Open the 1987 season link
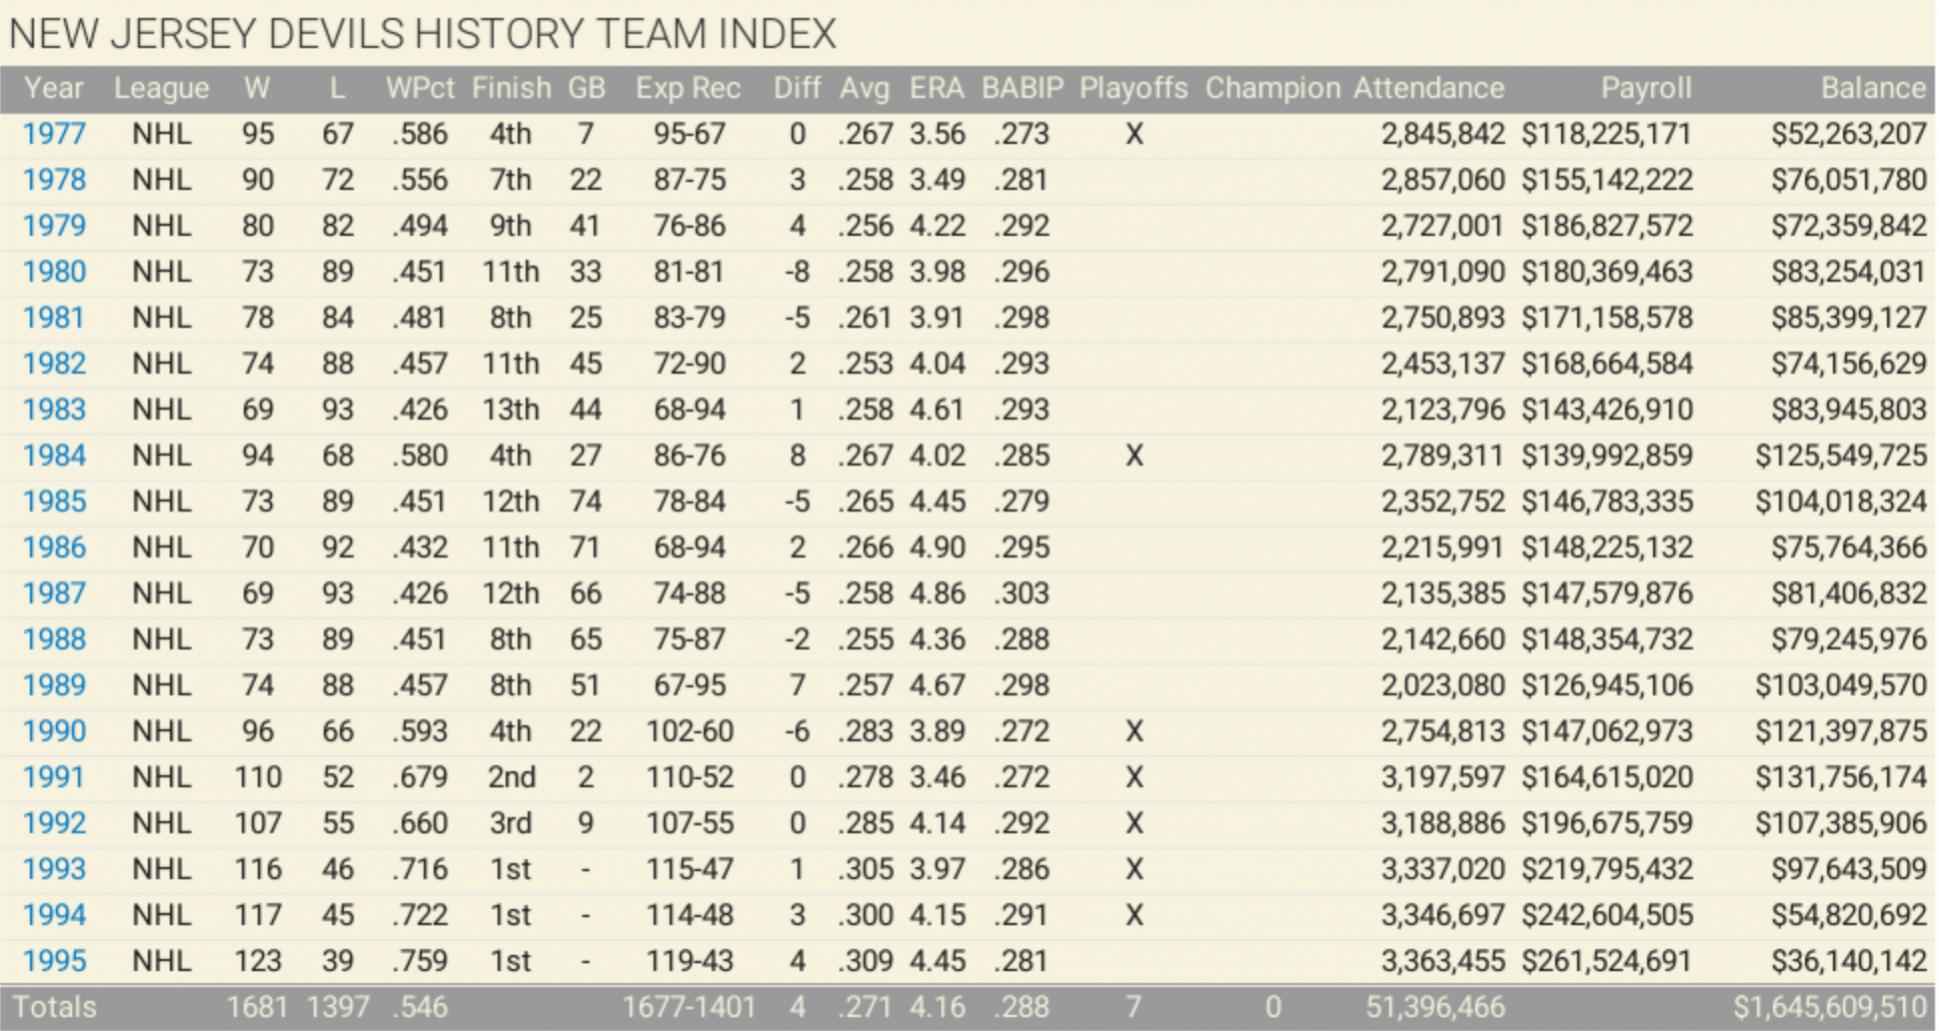Screen dimensions: 1939x1031 click(54, 594)
